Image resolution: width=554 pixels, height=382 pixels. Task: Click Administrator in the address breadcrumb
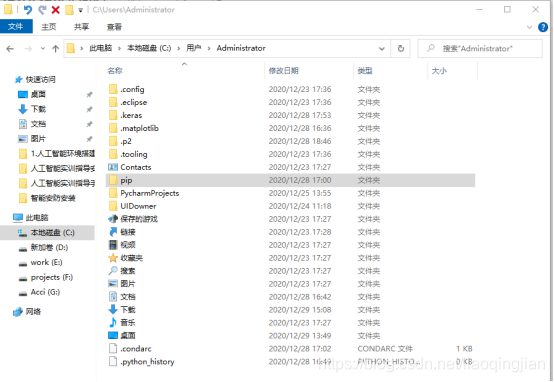pyautogui.click(x=241, y=48)
